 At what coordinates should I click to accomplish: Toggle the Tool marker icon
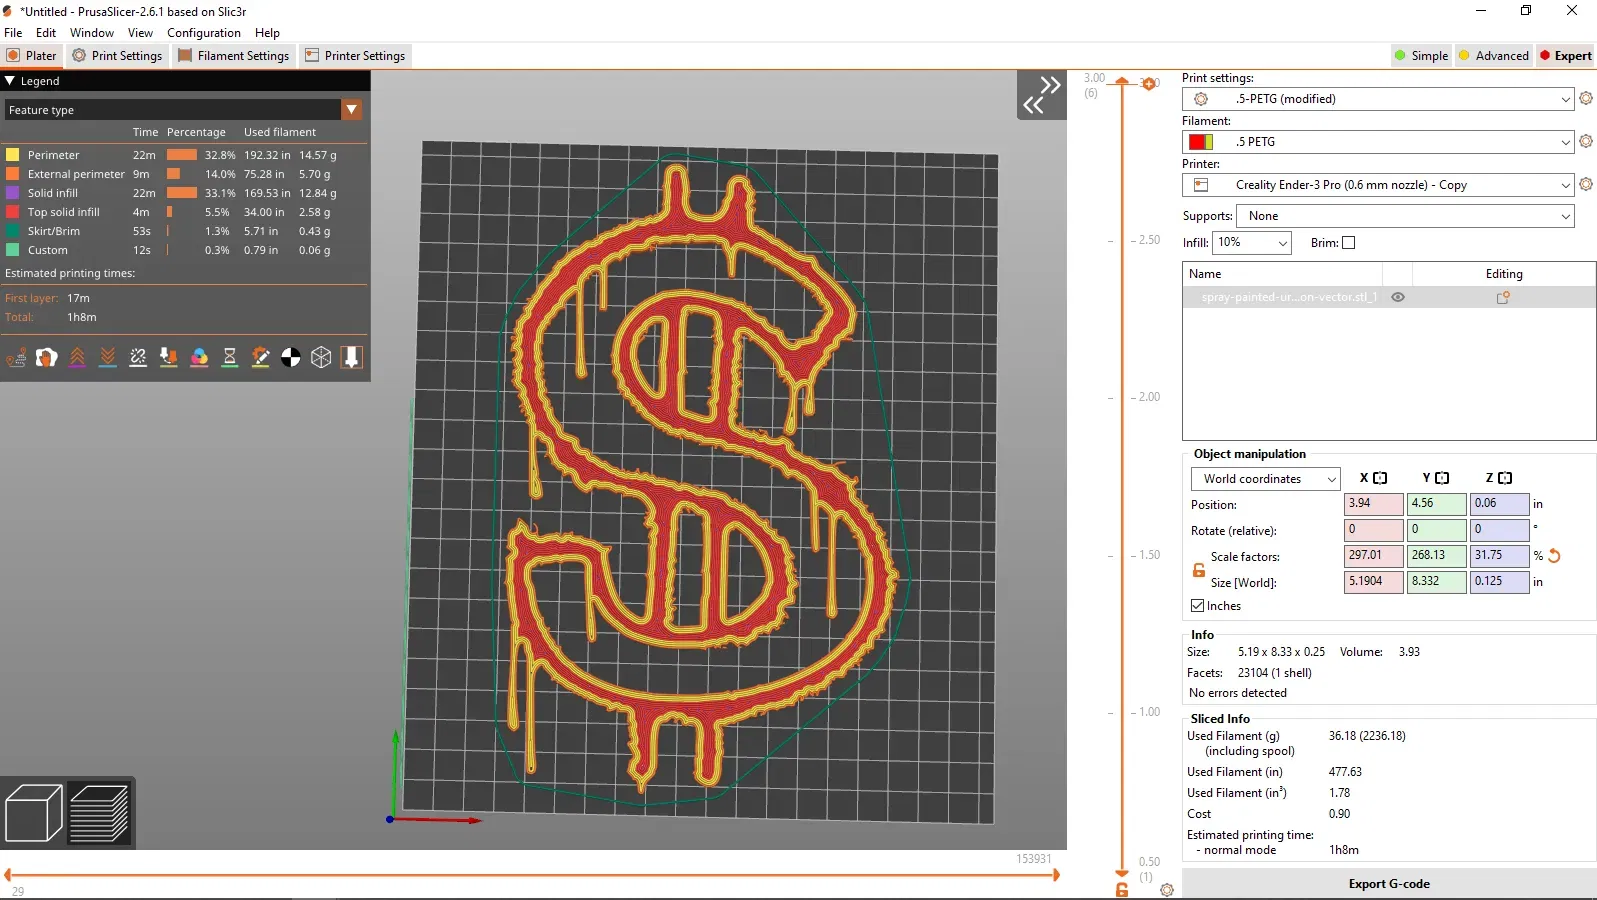[x=352, y=357]
